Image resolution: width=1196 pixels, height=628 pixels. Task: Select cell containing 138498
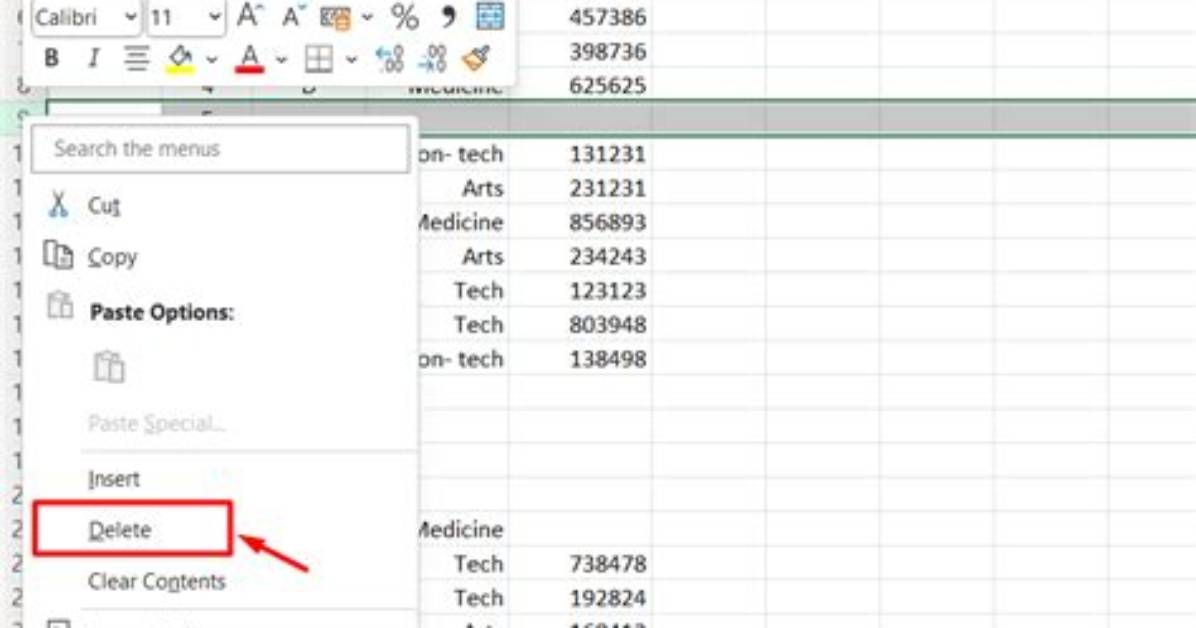tap(580, 359)
